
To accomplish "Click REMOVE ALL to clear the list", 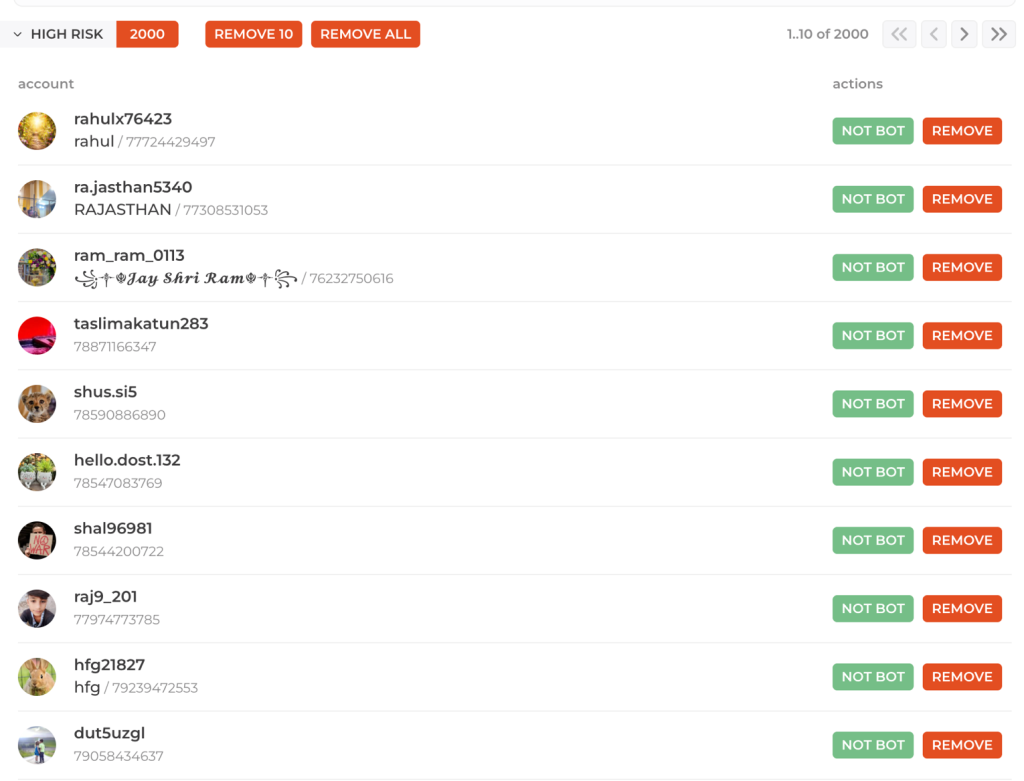I will pos(365,33).
